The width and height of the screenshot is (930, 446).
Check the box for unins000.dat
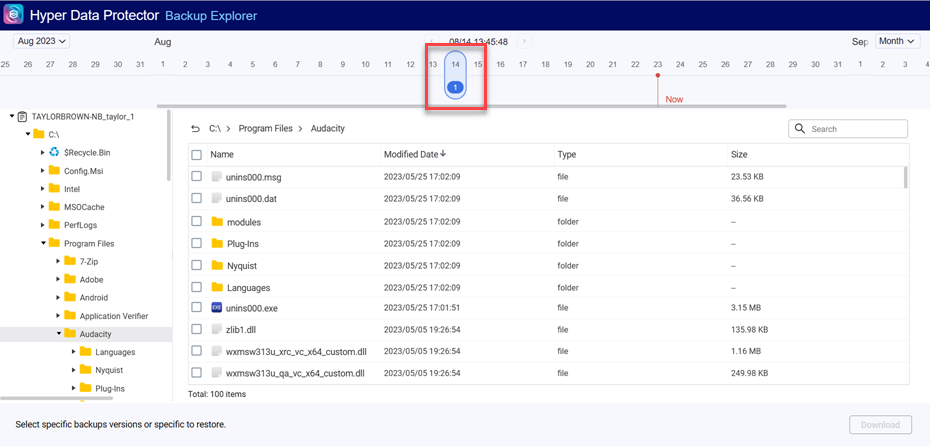click(x=196, y=199)
